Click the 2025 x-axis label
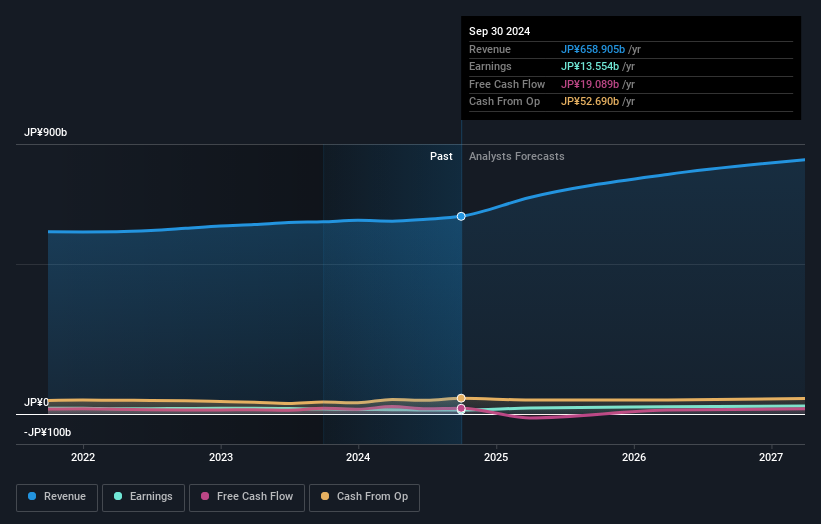The width and height of the screenshot is (821, 524). tap(496, 457)
